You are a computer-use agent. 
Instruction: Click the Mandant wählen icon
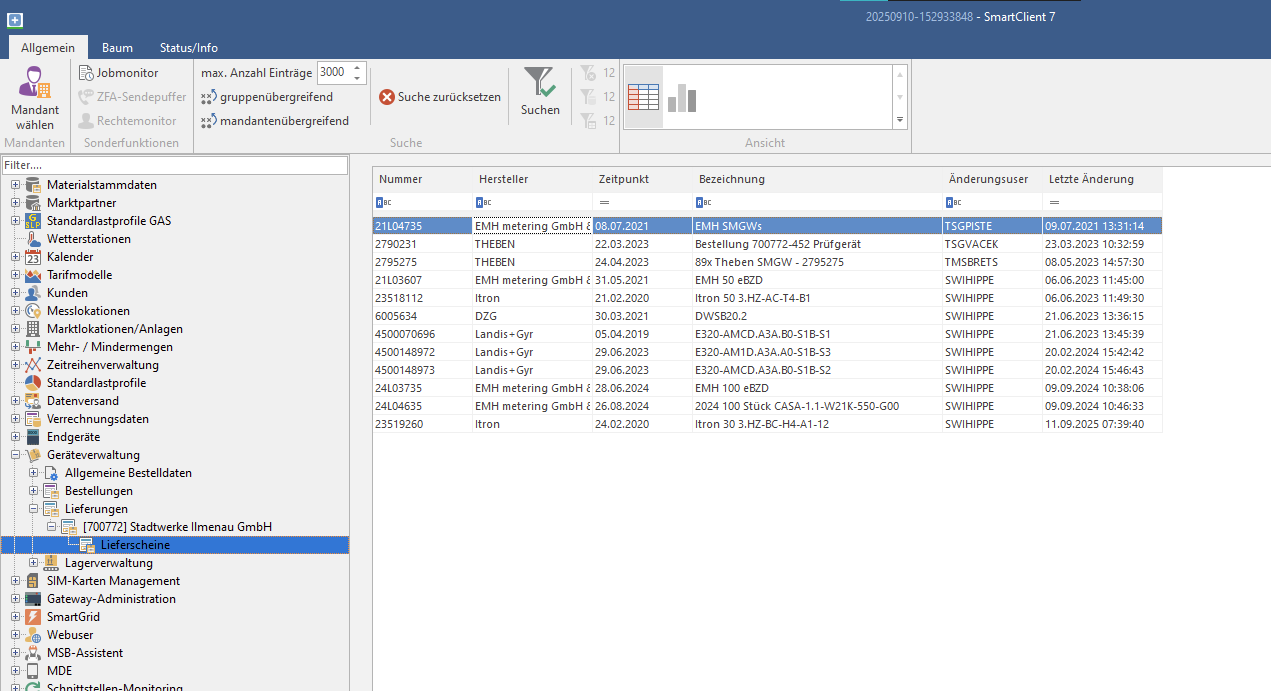click(x=35, y=82)
